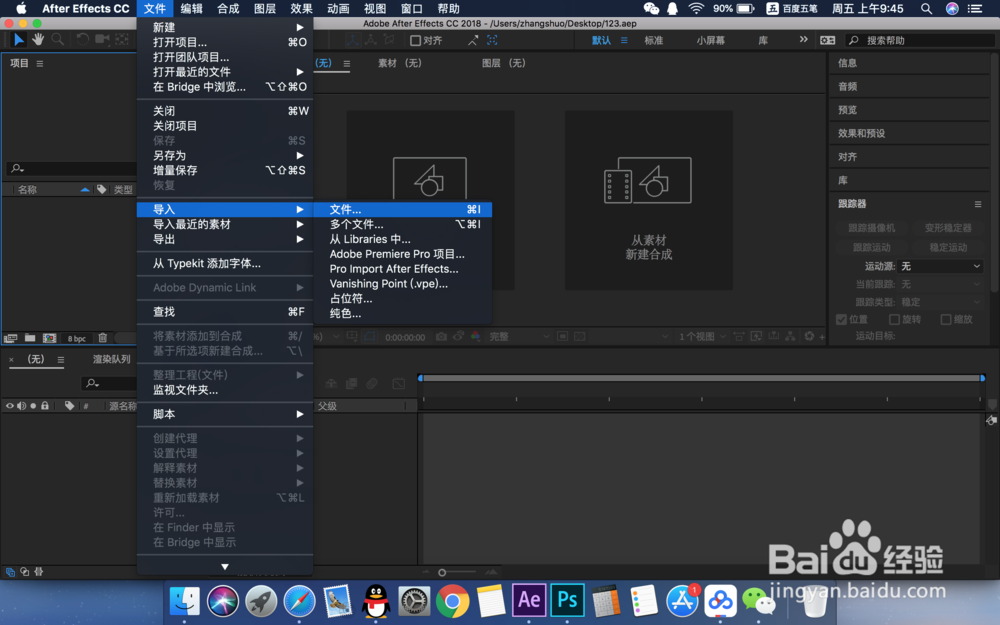Switch to the 标准 workspace

654,40
